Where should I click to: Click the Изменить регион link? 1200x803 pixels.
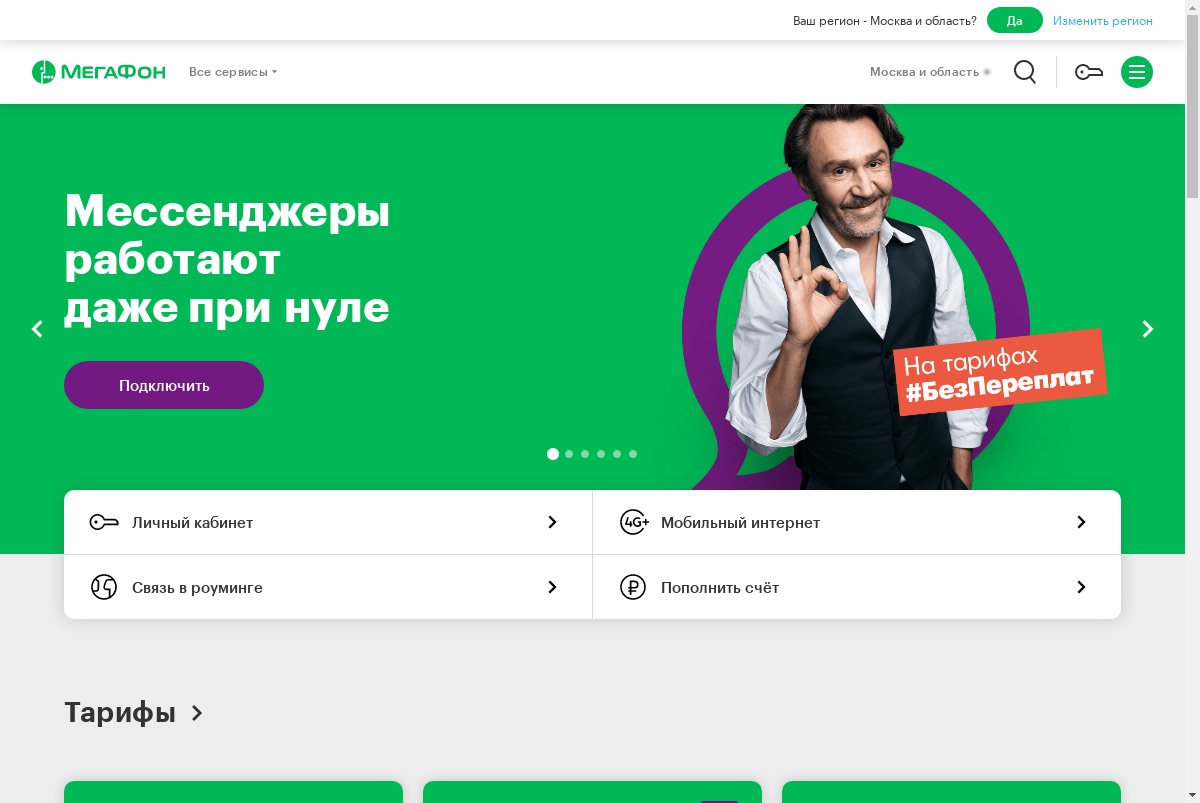pyautogui.click(x=1103, y=20)
